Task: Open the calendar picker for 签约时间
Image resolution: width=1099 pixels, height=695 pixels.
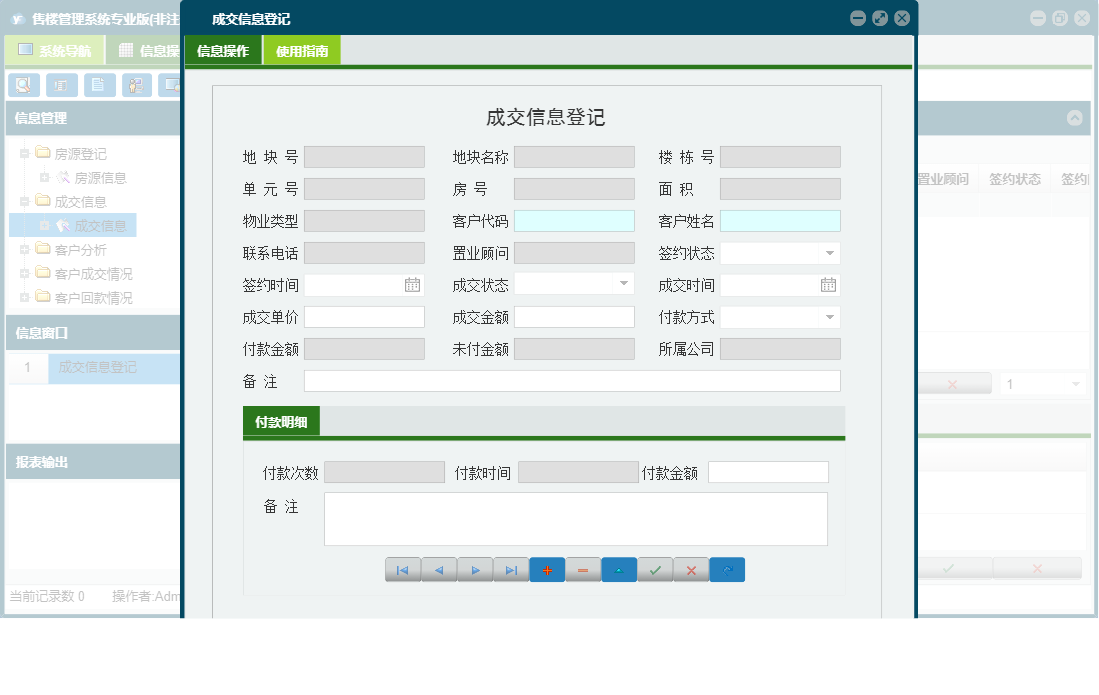Action: [413, 285]
